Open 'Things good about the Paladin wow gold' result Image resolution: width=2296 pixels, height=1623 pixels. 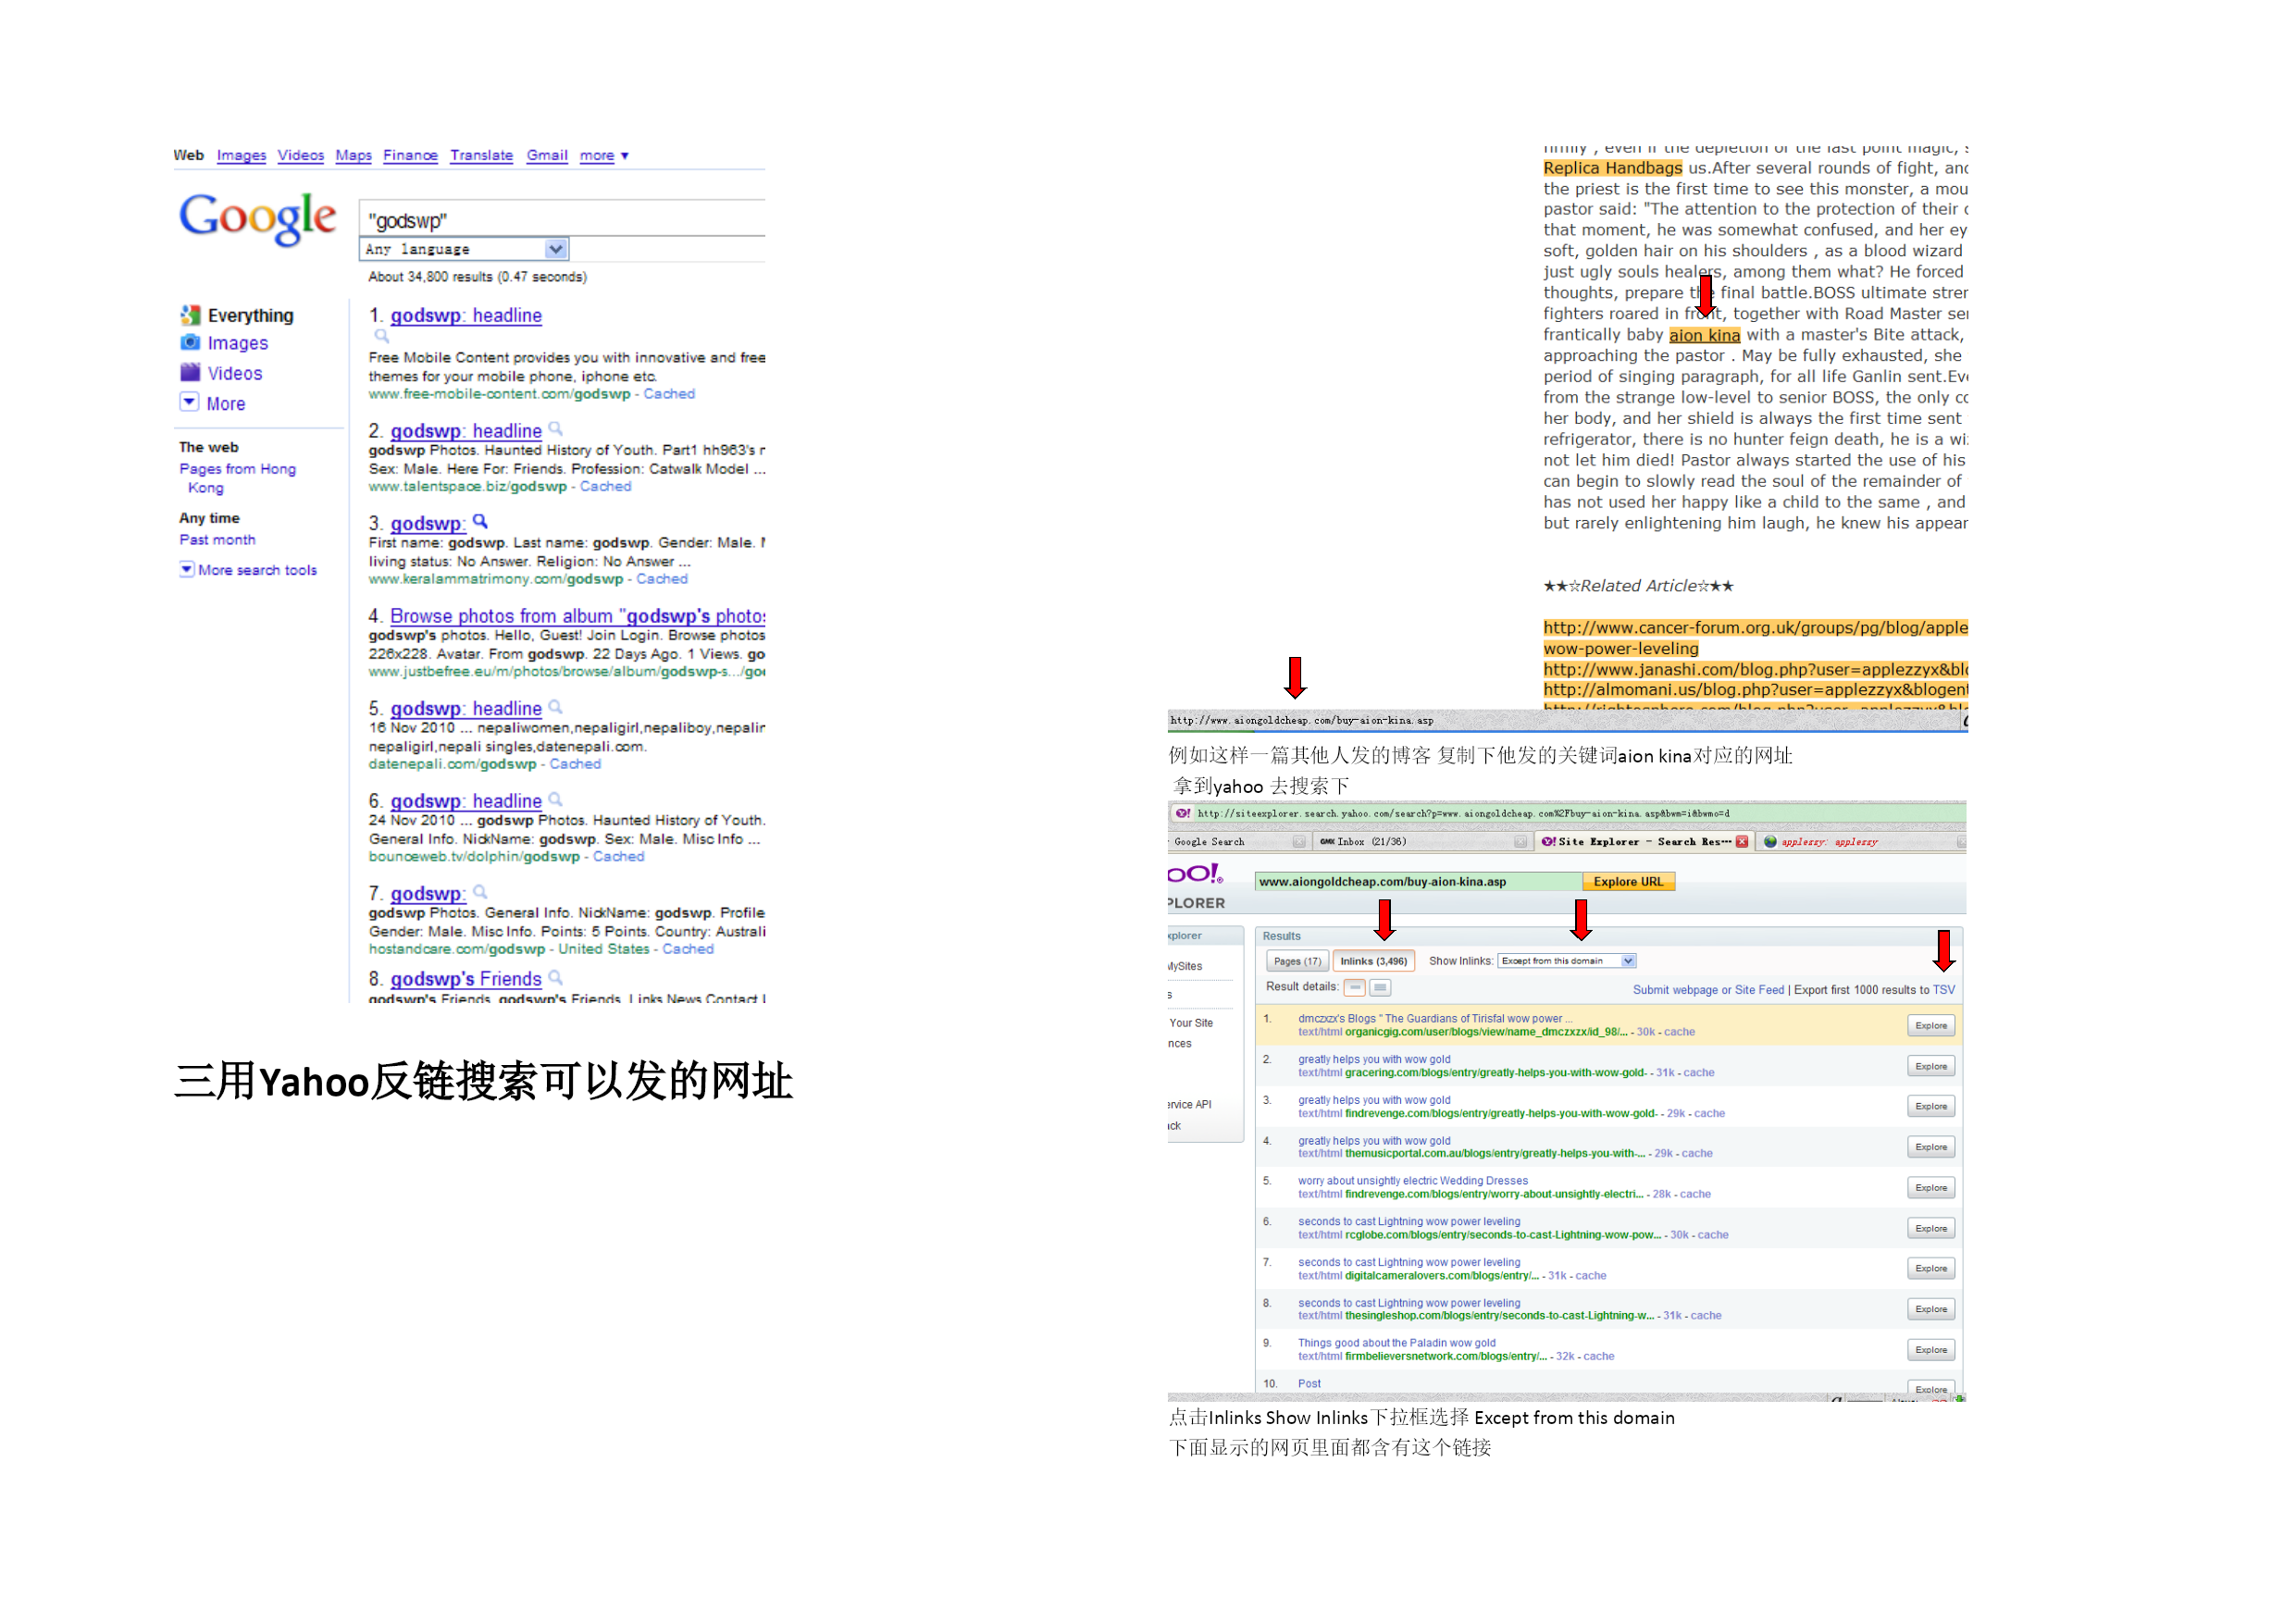(x=1397, y=1343)
